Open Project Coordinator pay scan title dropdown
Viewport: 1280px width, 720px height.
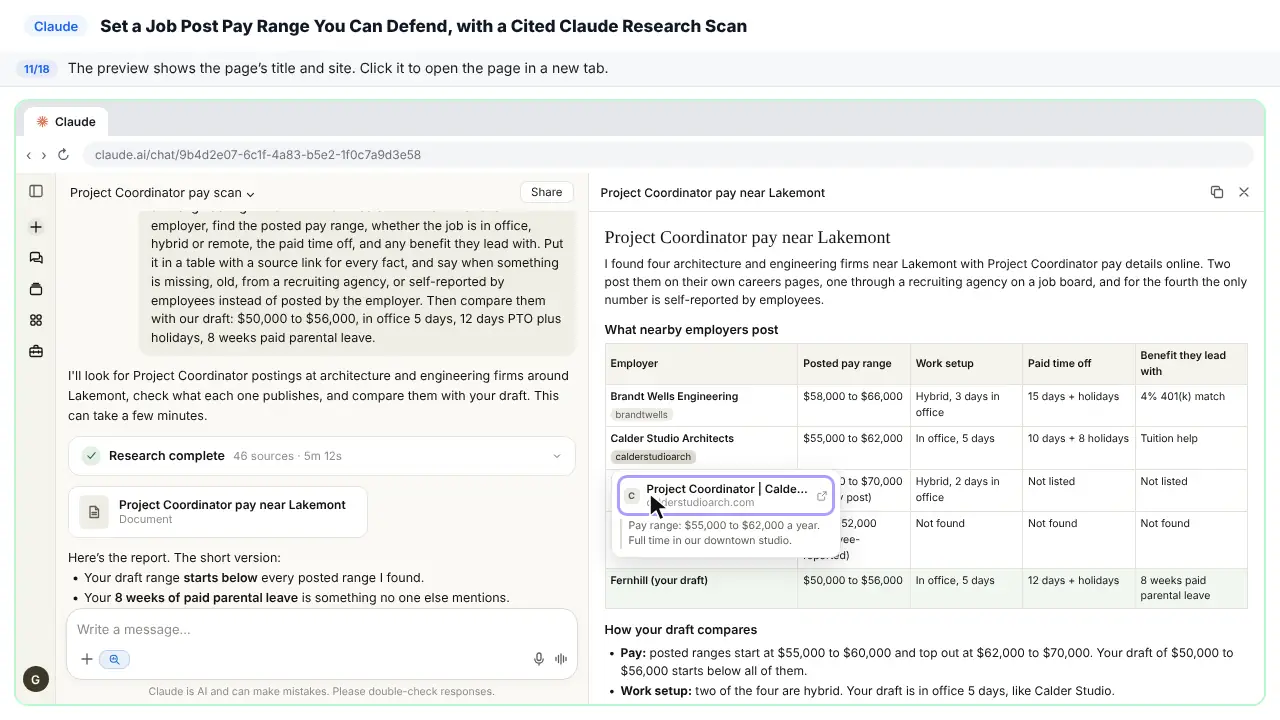click(x=162, y=193)
